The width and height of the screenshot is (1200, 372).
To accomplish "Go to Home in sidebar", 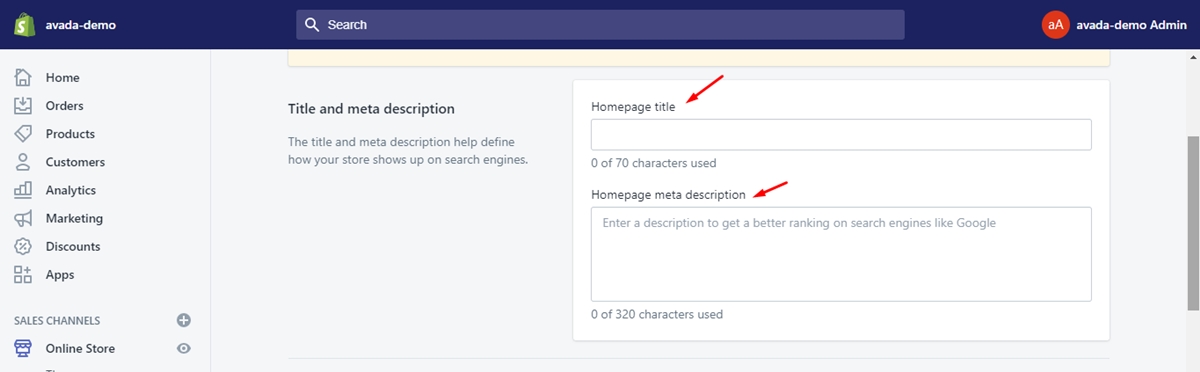I will tap(62, 78).
